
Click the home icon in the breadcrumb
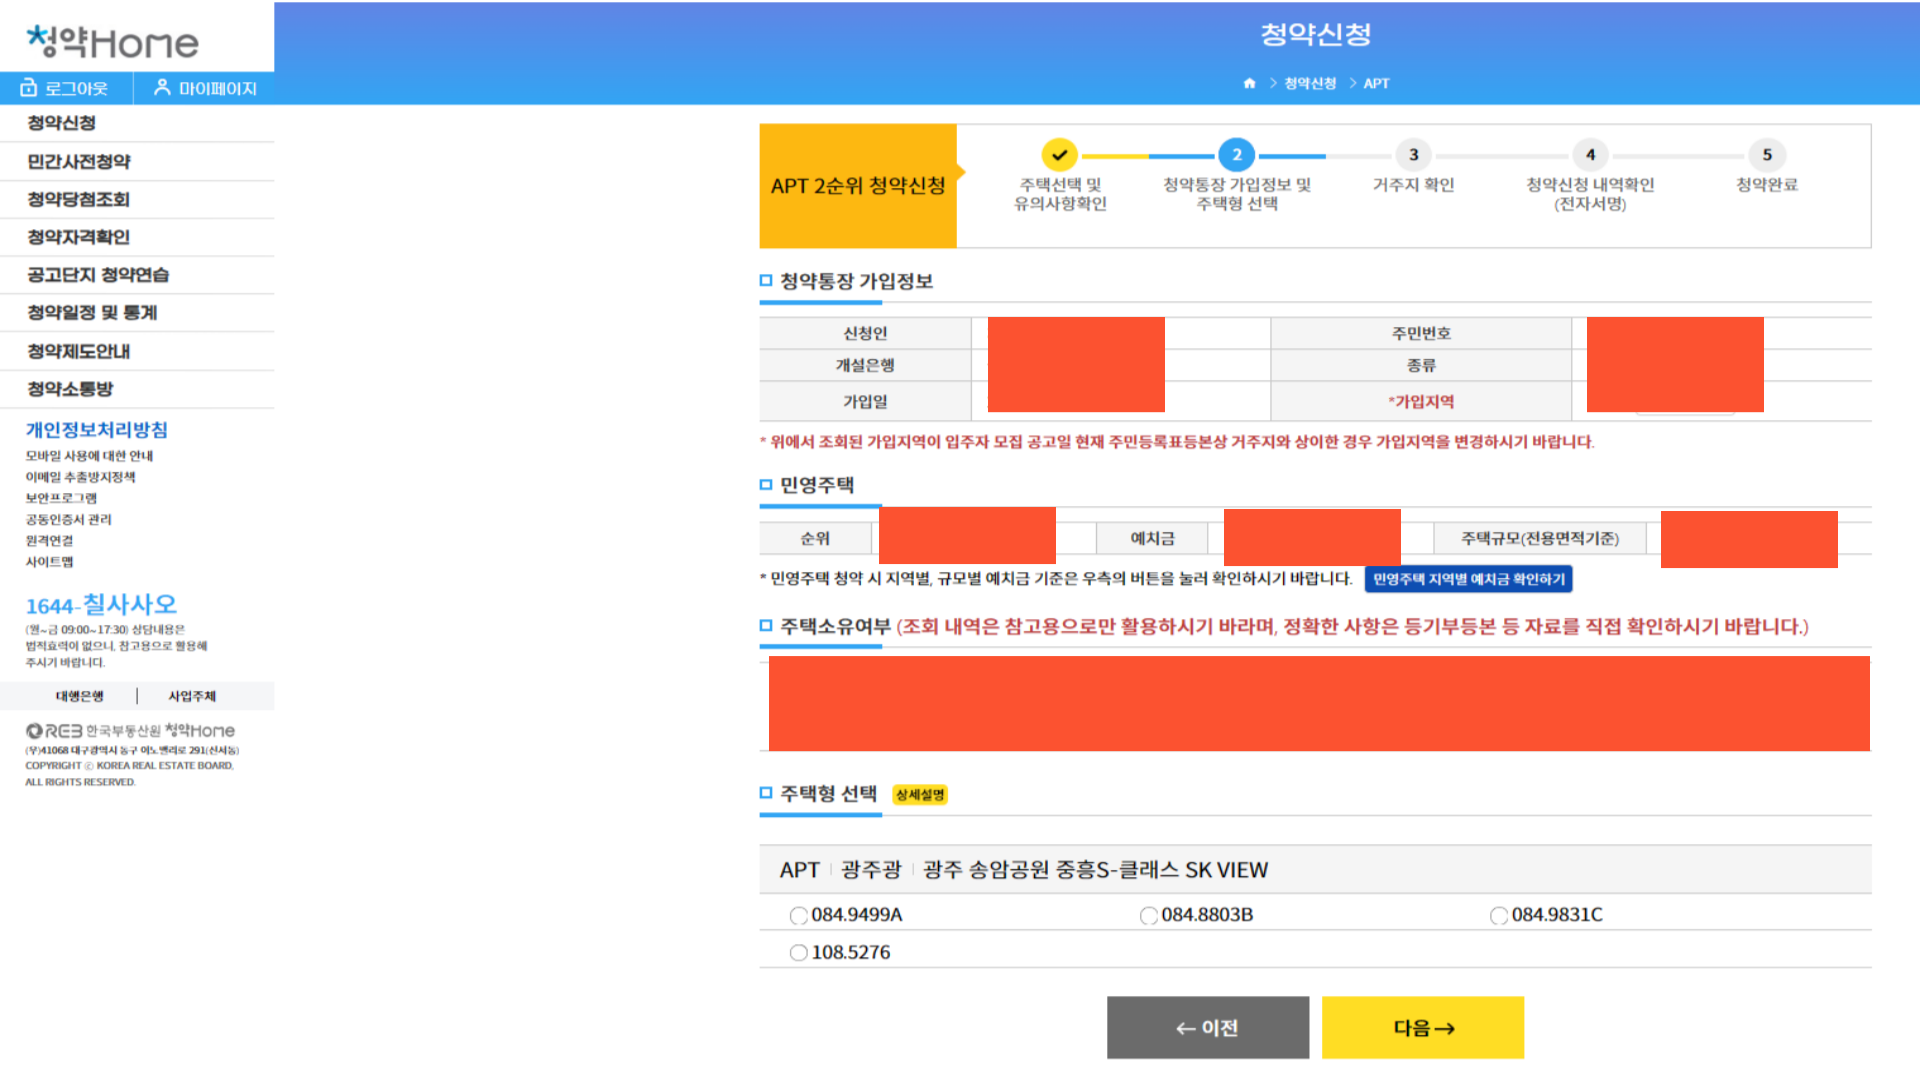pyautogui.click(x=1249, y=84)
